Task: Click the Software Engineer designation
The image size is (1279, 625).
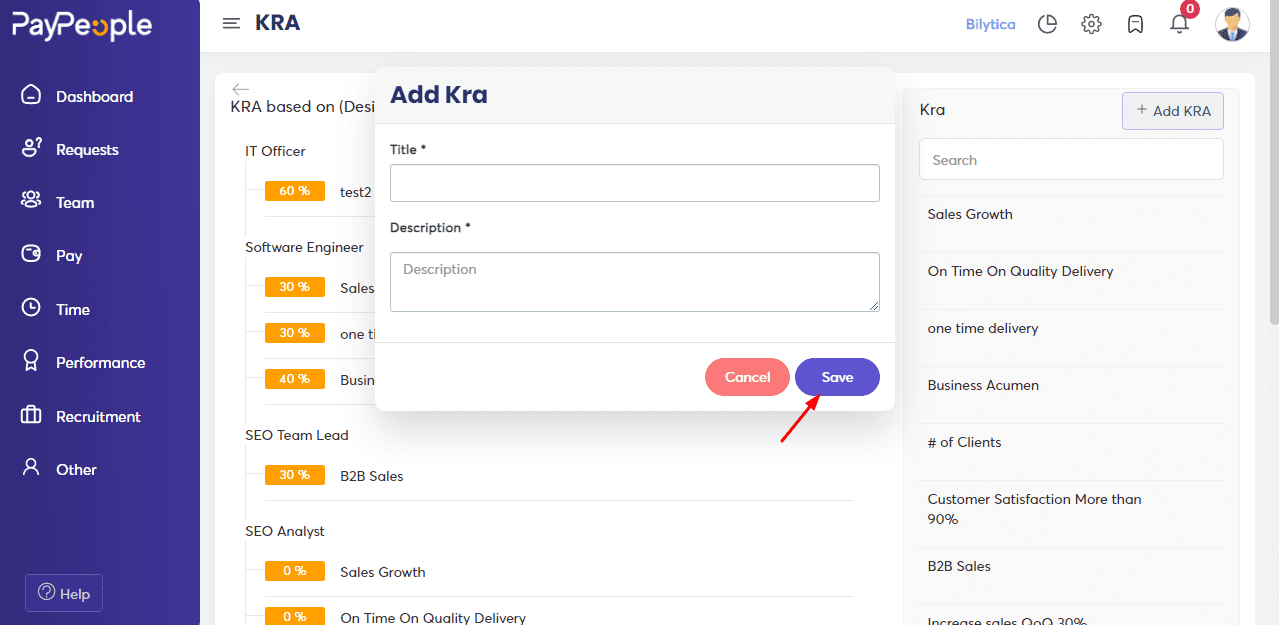Action: (x=304, y=247)
